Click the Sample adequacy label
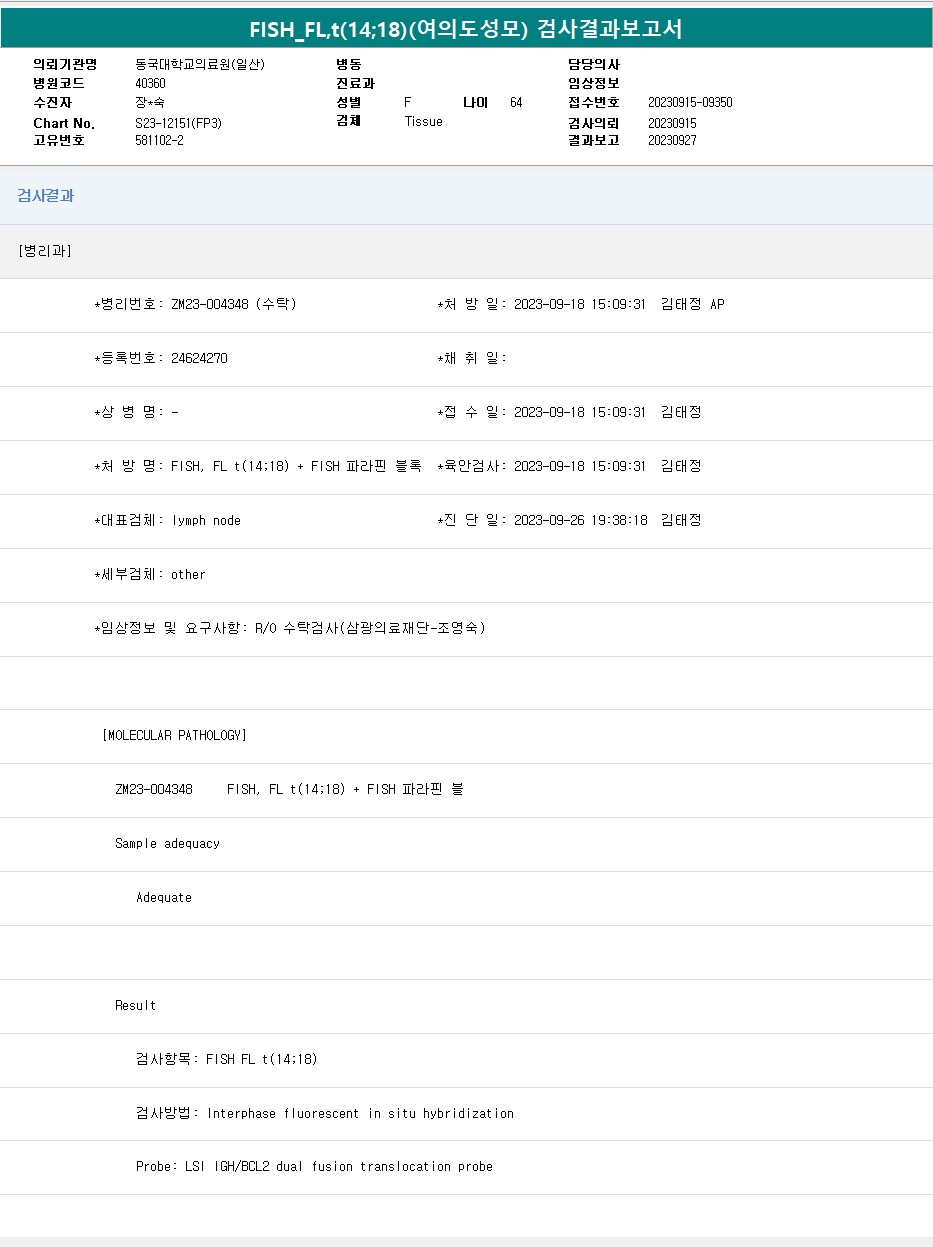This screenshot has width=933, height=1247. click(x=167, y=843)
